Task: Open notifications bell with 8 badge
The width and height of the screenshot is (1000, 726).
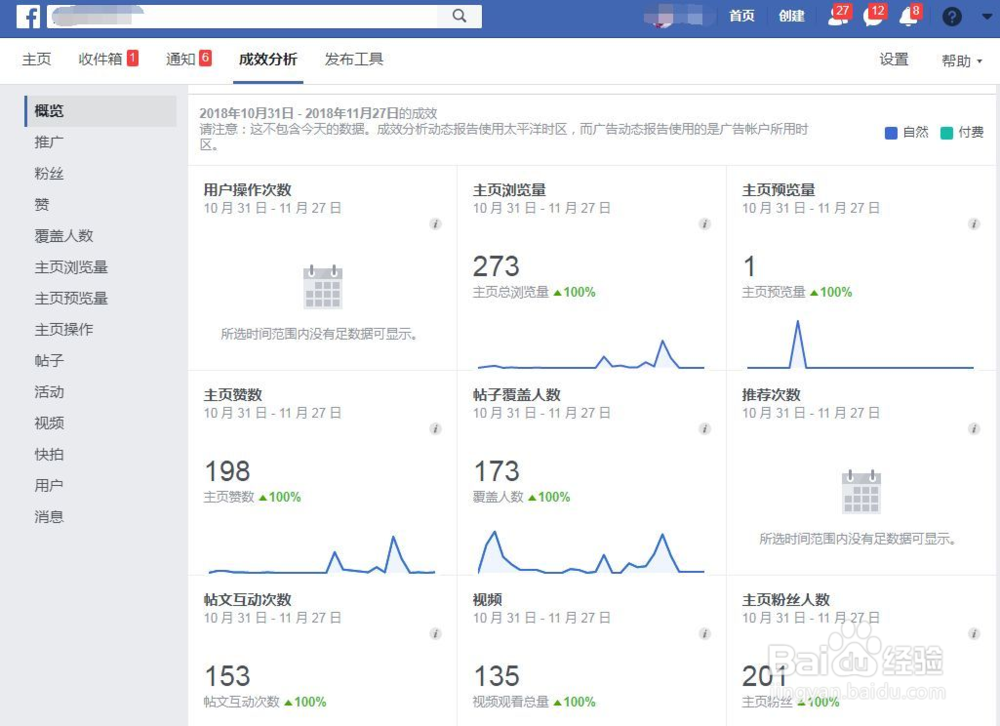Action: [x=909, y=16]
